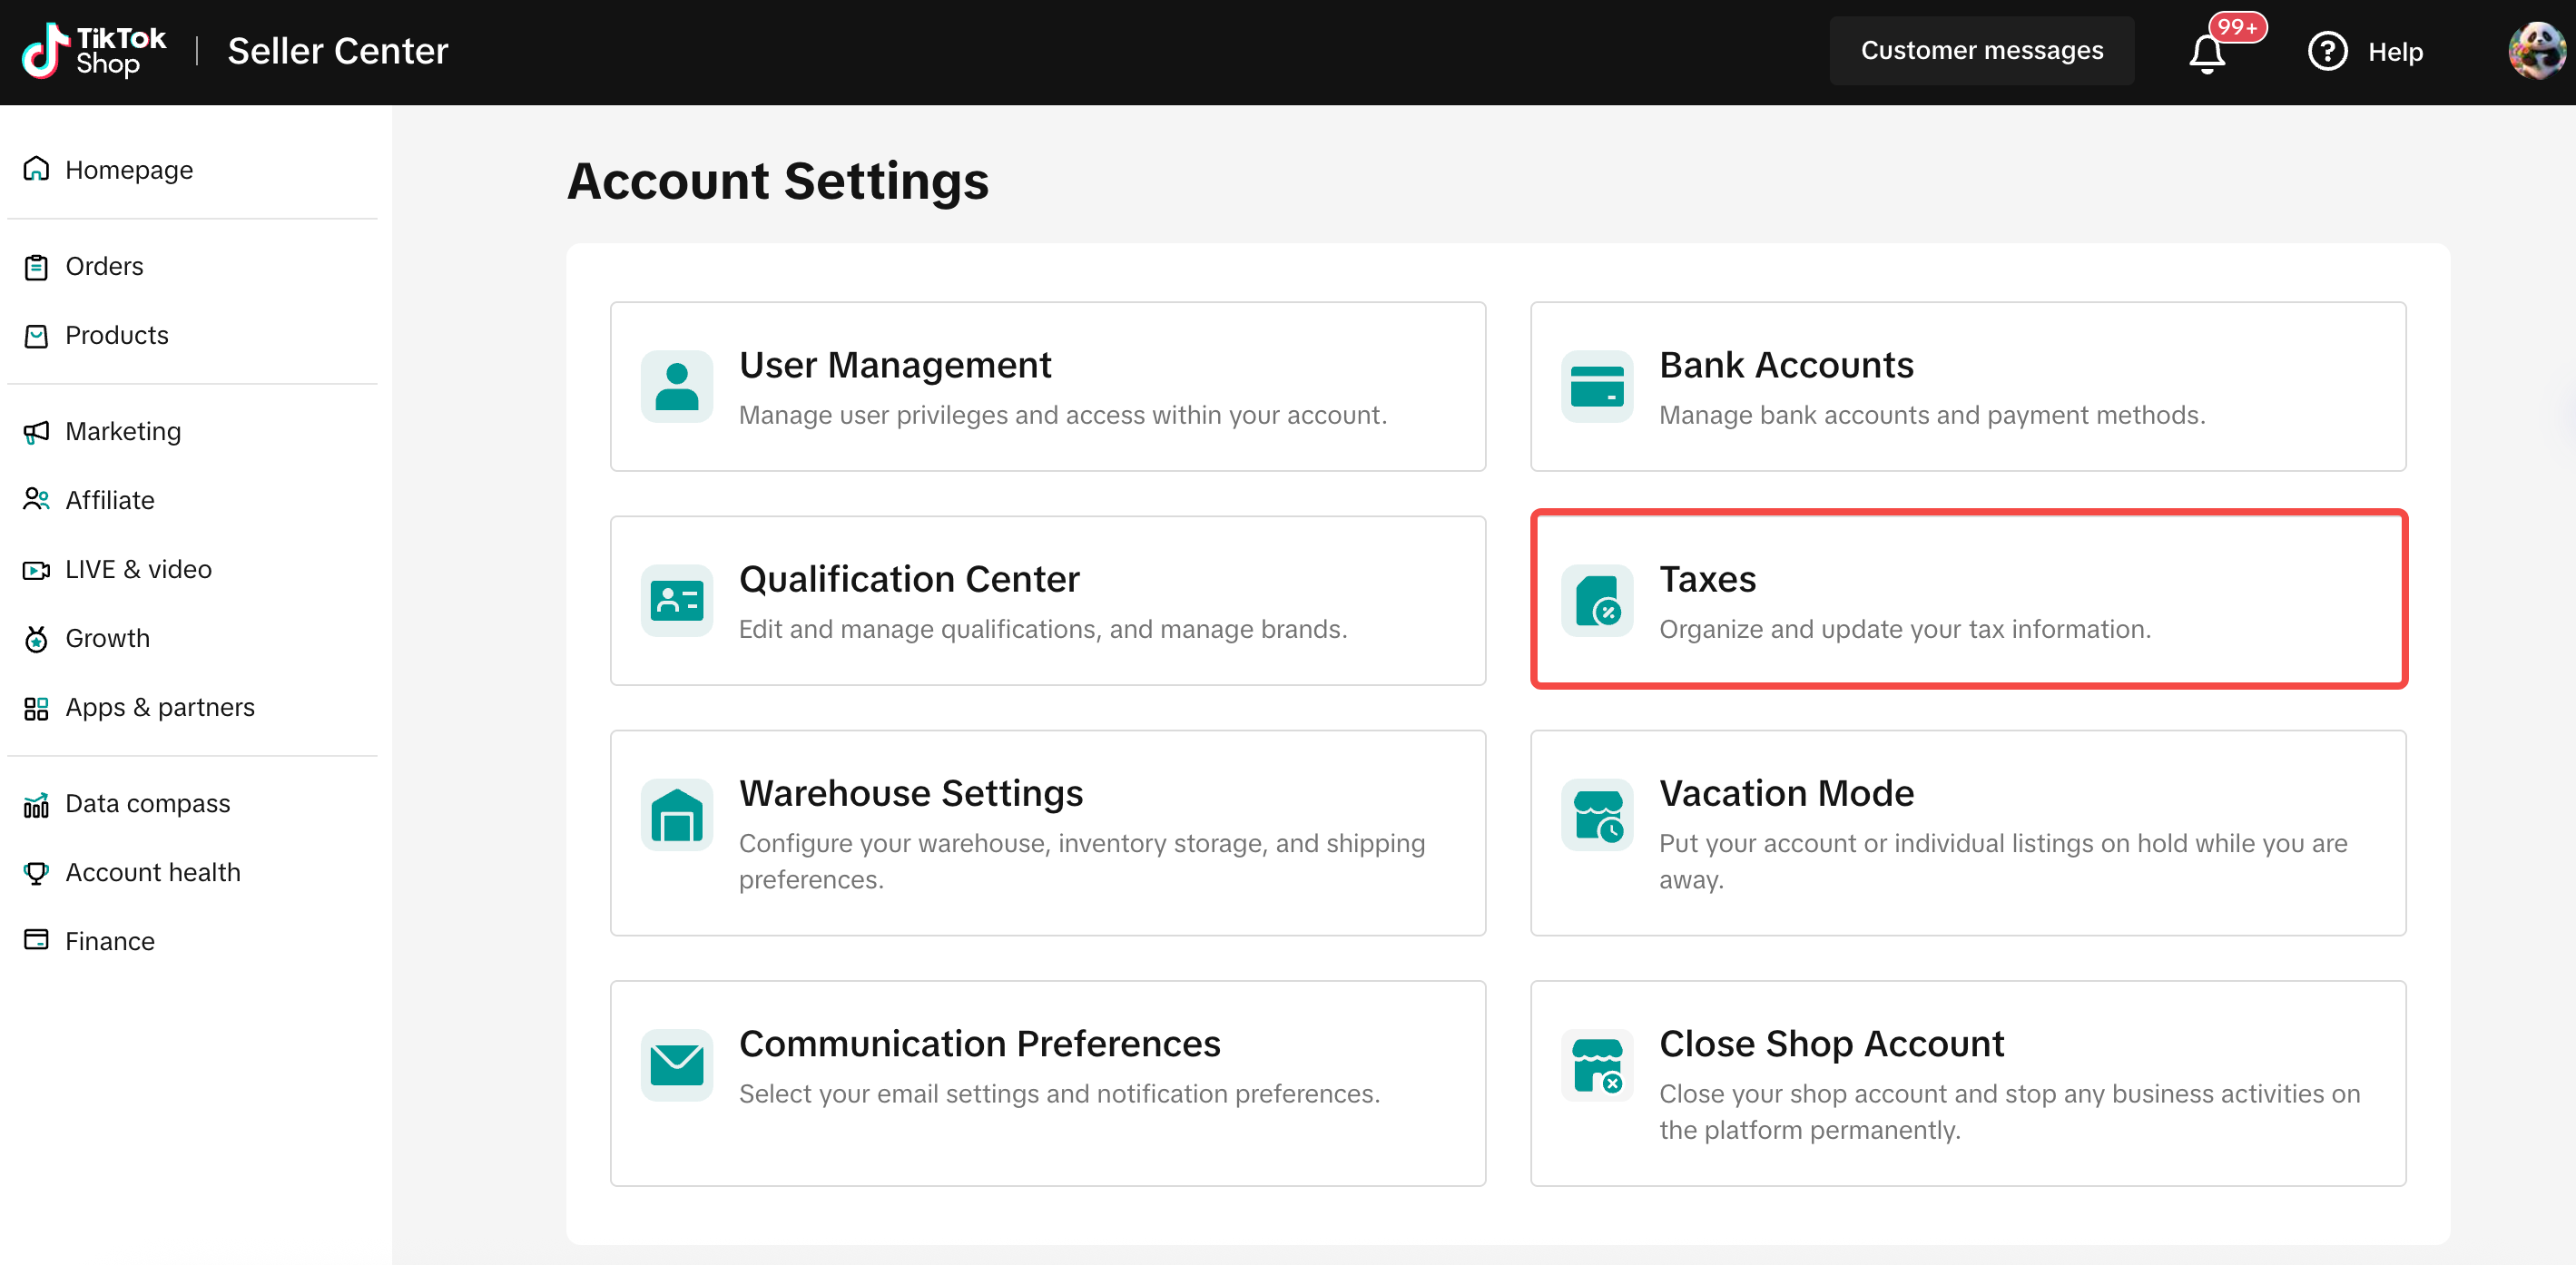The image size is (2576, 1265).
Task: Click the Qualification Center ID icon
Action: [x=677, y=600]
